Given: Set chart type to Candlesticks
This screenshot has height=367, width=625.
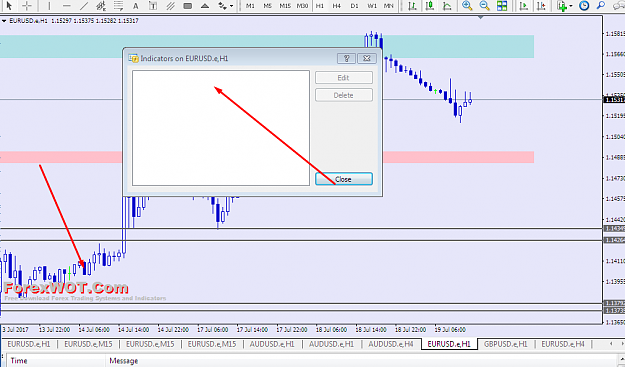Looking at the screenshot, I should pyautogui.click(x=430, y=6).
